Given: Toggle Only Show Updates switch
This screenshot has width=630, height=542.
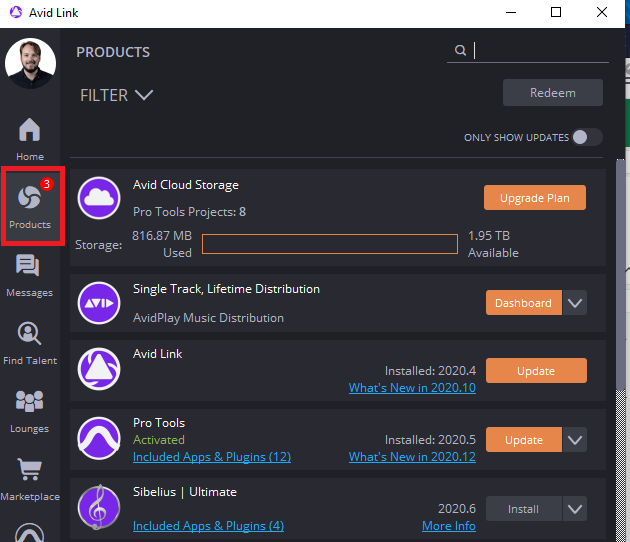Looking at the screenshot, I should click(587, 137).
